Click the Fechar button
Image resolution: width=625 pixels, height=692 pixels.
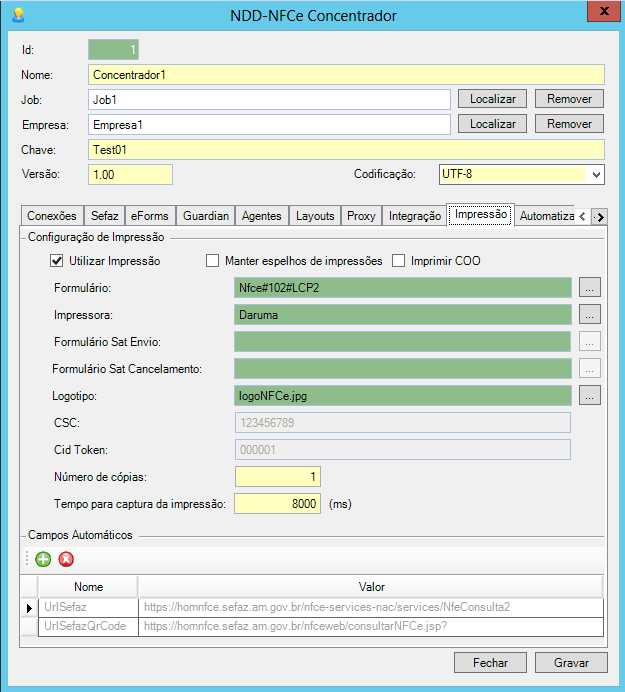click(x=490, y=662)
